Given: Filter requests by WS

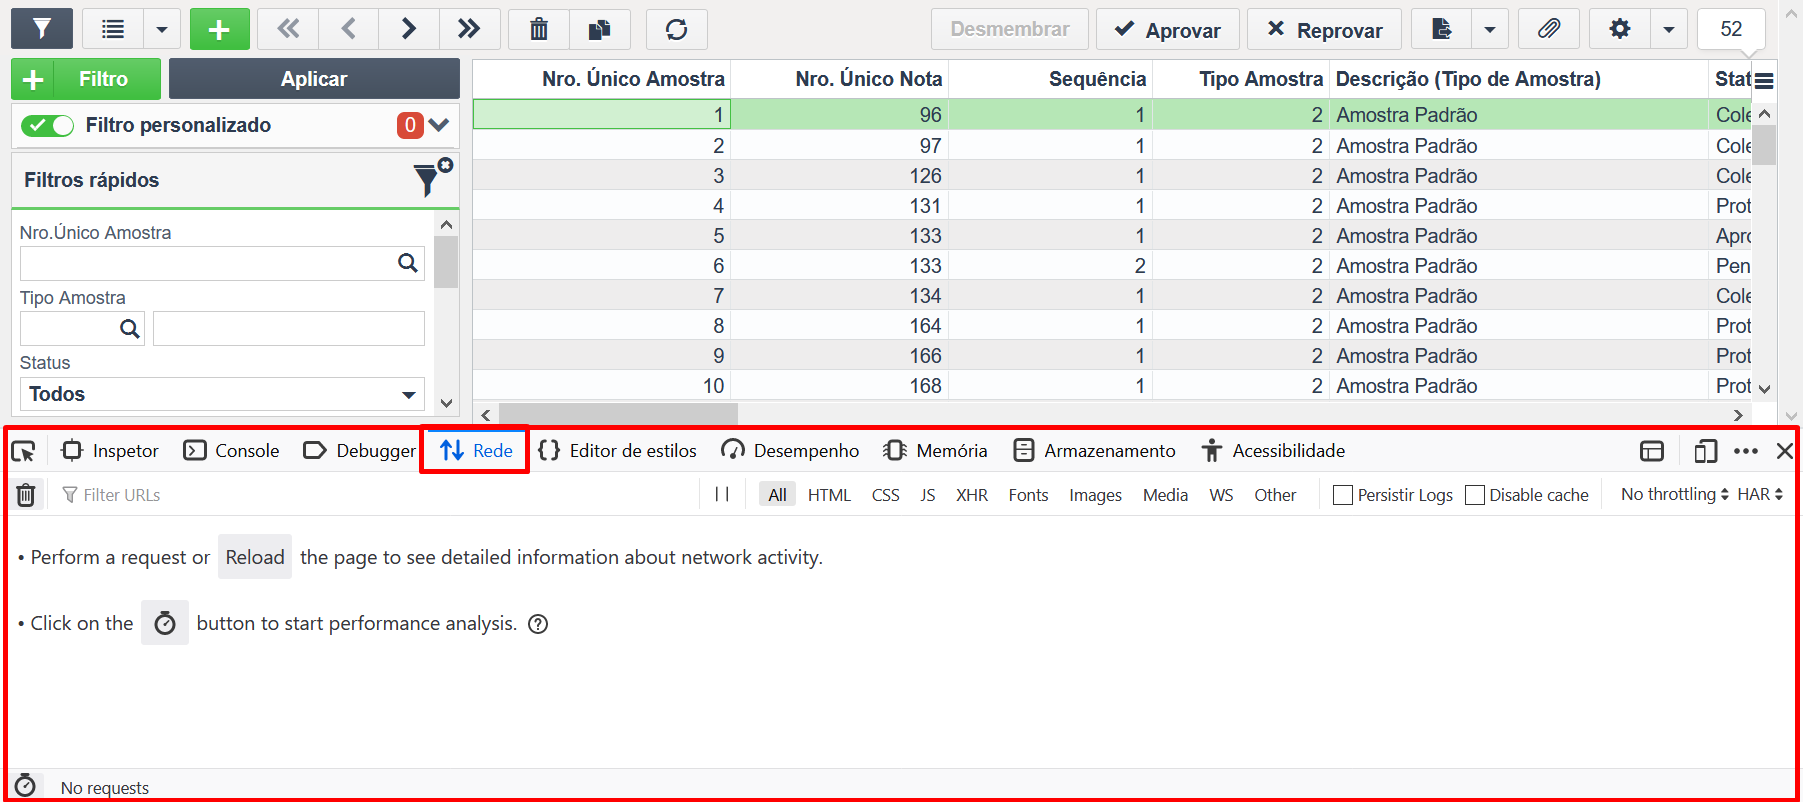Looking at the screenshot, I should pyautogui.click(x=1221, y=495).
